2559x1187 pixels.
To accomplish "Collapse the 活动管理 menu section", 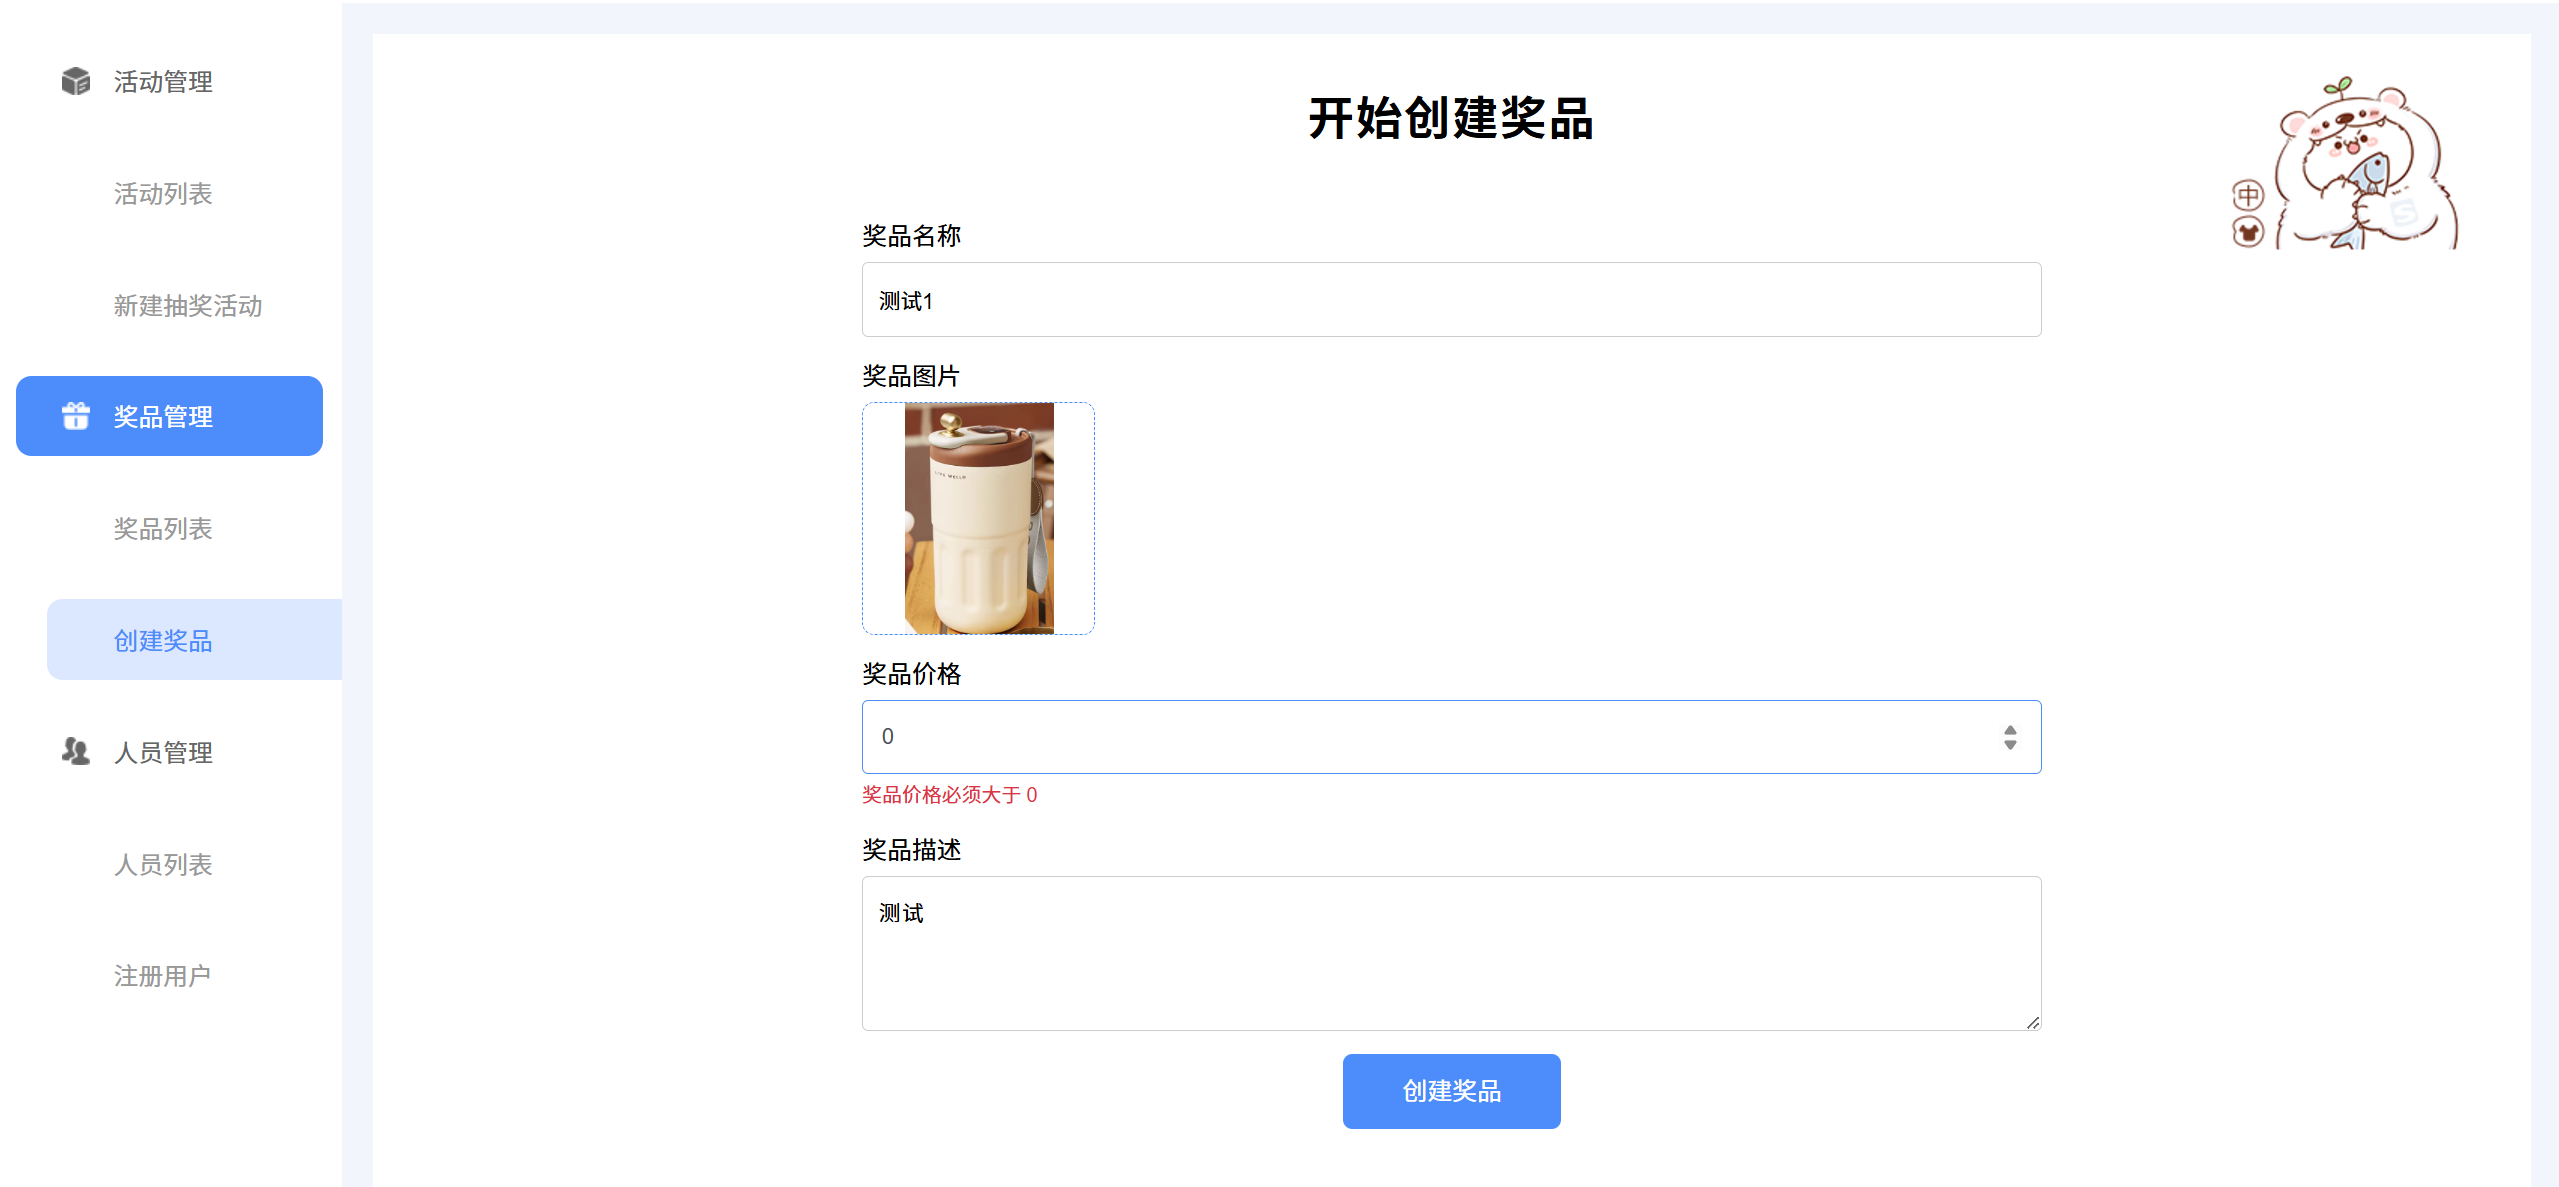I will coord(163,82).
